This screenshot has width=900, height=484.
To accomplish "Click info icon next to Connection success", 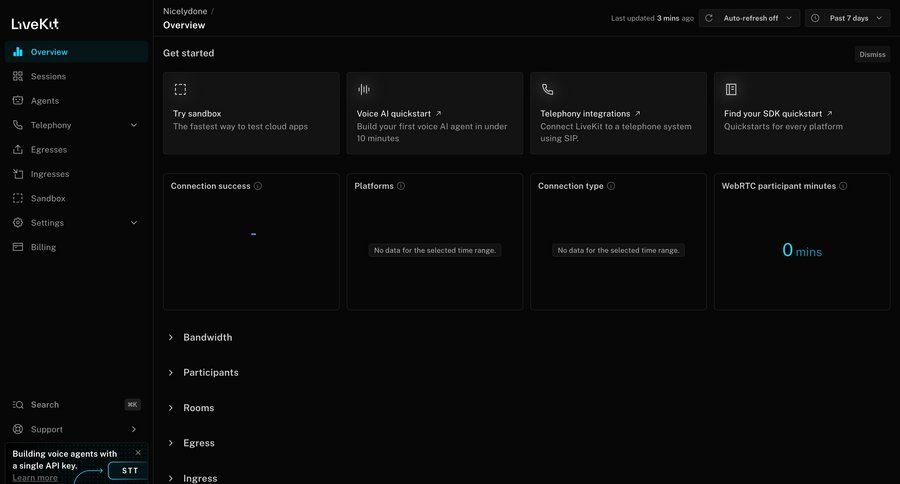I will [x=258, y=186].
